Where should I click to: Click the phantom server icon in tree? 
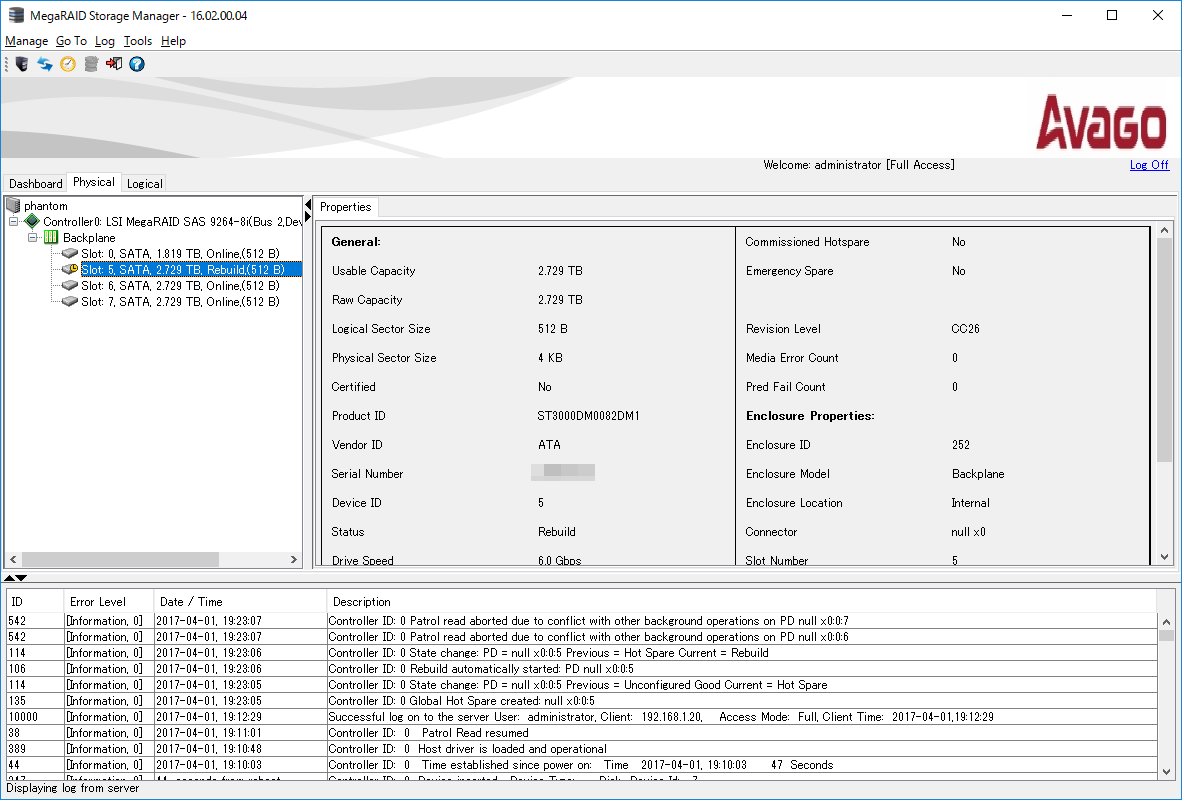click(x=13, y=206)
